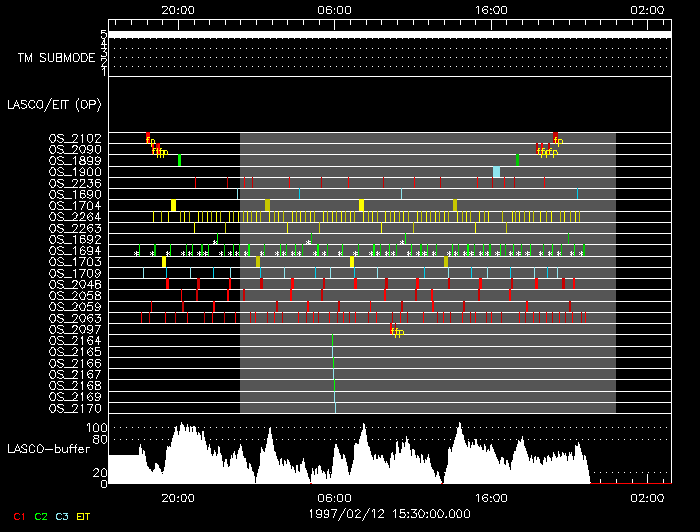Click the green C2 legend entry
Screen dimensions: 700x532
tap(41, 516)
